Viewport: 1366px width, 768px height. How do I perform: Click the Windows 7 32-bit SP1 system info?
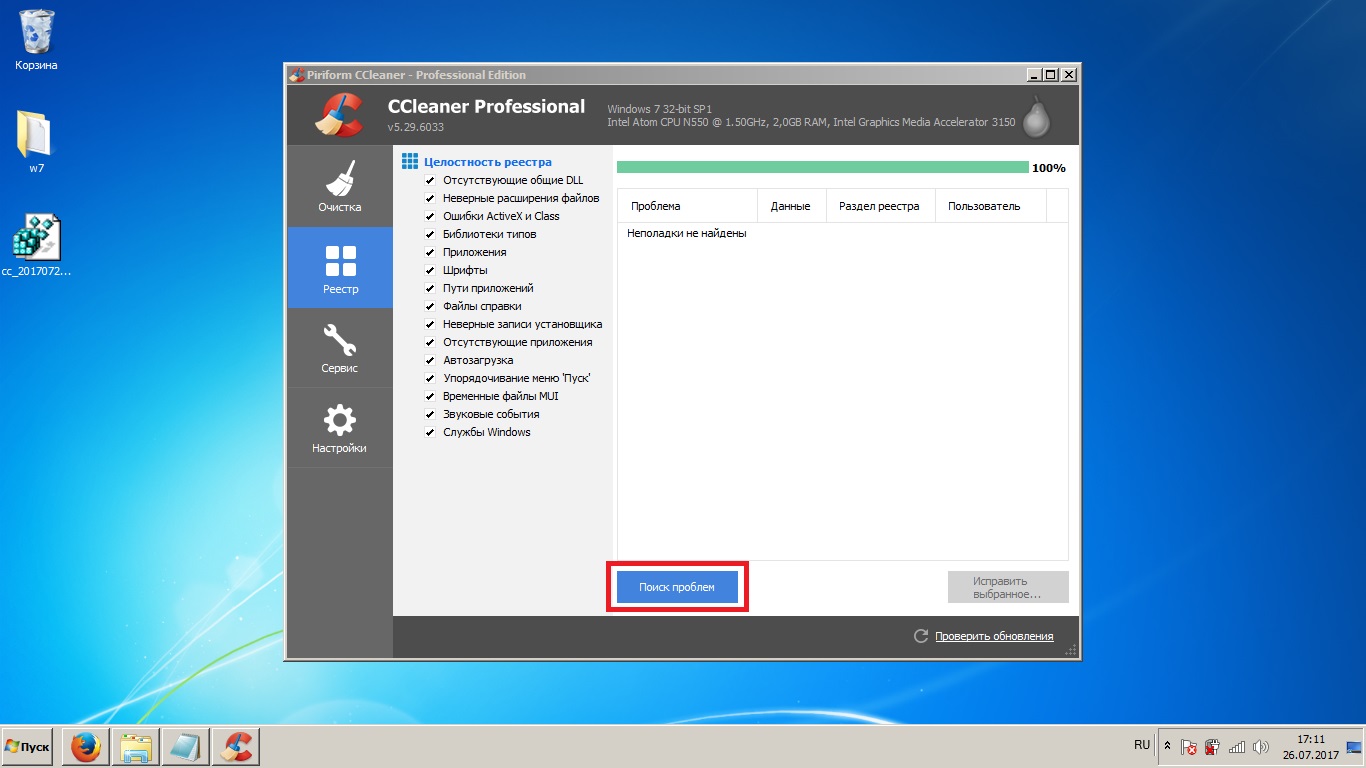(x=659, y=108)
